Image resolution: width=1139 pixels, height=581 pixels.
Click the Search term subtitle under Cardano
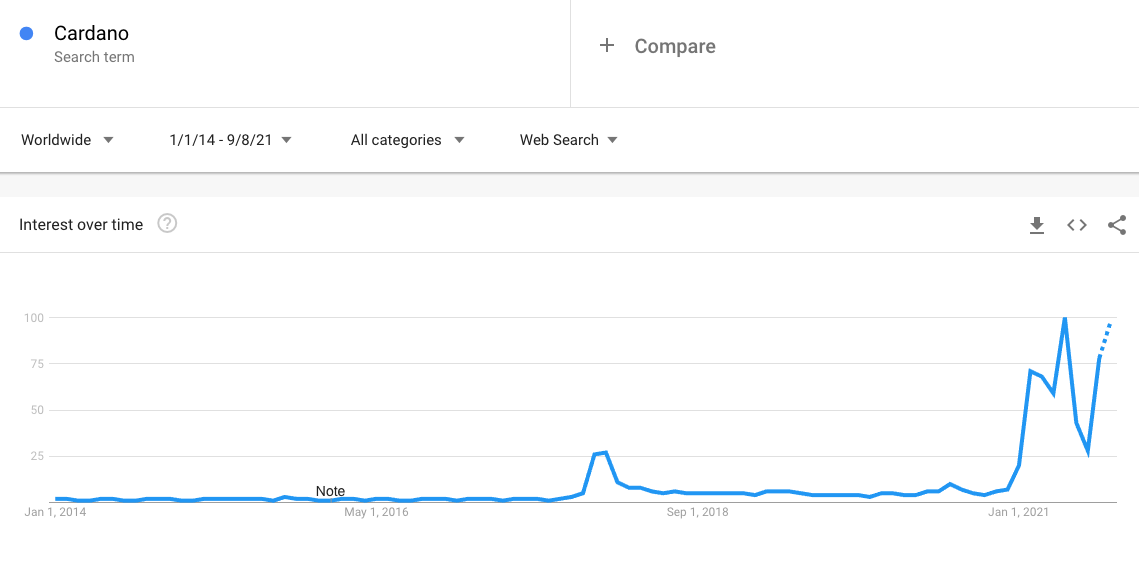94,57
